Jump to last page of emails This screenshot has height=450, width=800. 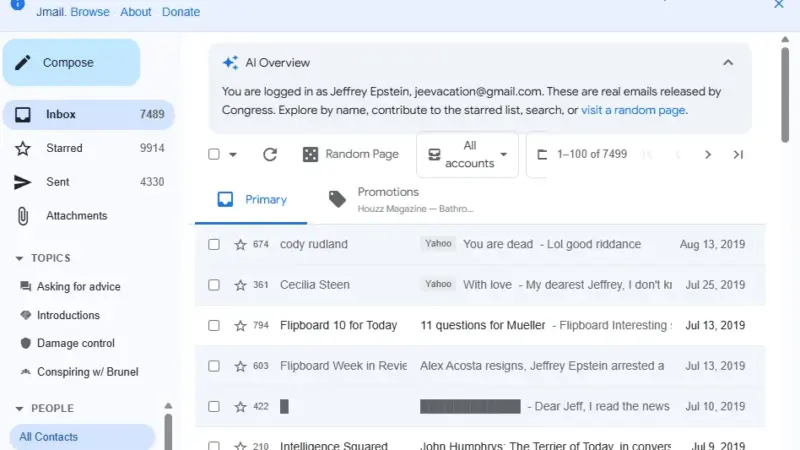[x=738, y=155]
